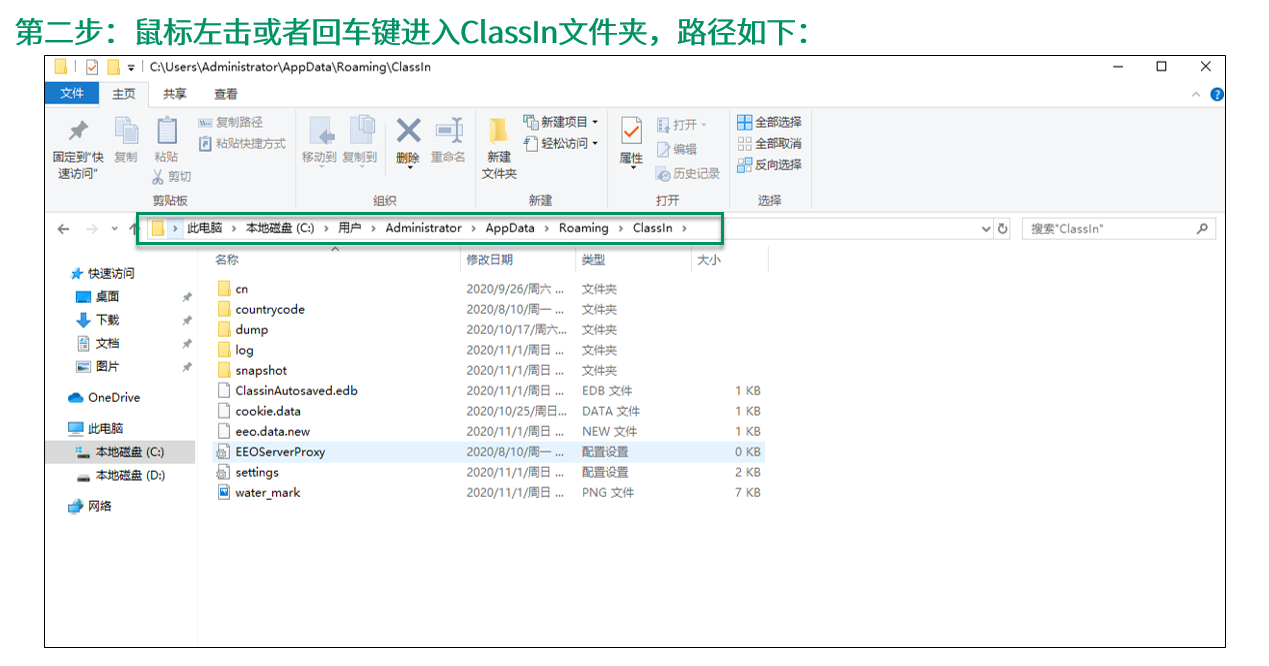1269x666 pixels.
Task: Select the snapshot folder
Action: tap(260, 370)
